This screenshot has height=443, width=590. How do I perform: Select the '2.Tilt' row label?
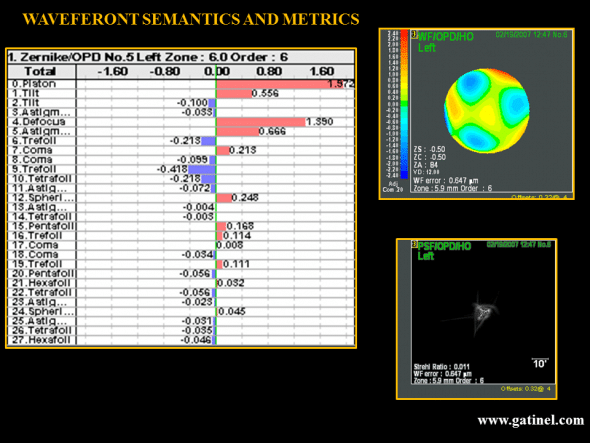(x=26, y=103)
